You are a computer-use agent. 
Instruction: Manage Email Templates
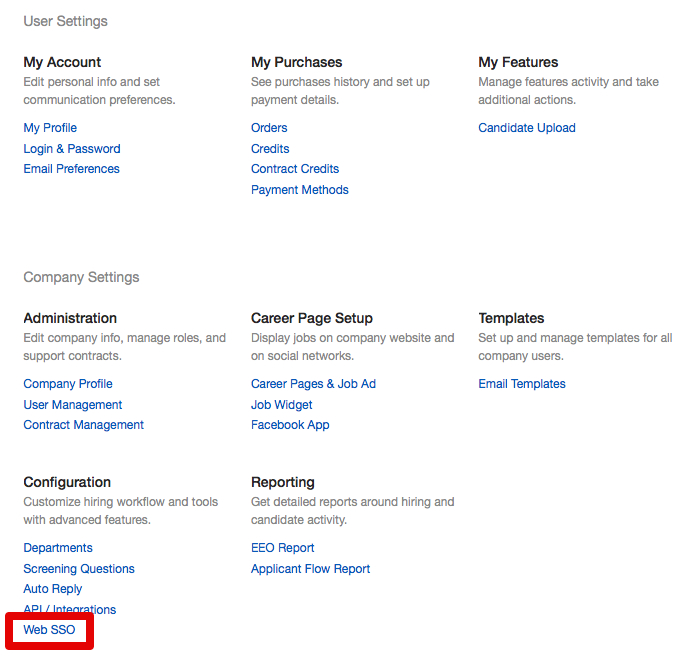(x=522, y=384)
